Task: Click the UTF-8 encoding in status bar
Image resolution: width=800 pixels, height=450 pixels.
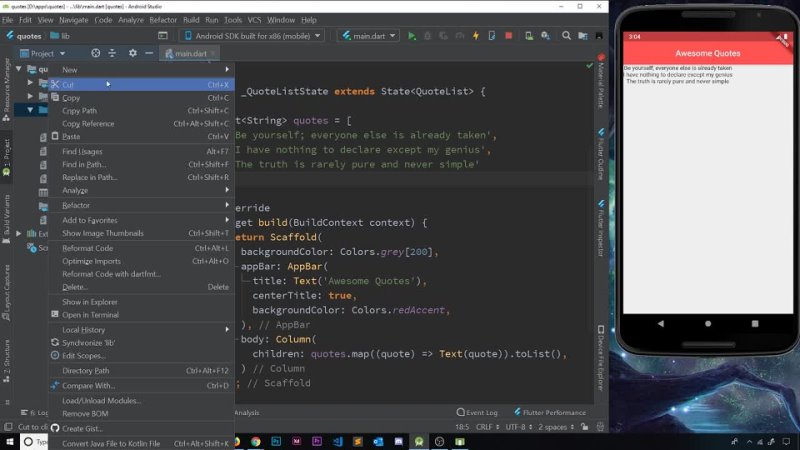Action: [x=518, y=427]
